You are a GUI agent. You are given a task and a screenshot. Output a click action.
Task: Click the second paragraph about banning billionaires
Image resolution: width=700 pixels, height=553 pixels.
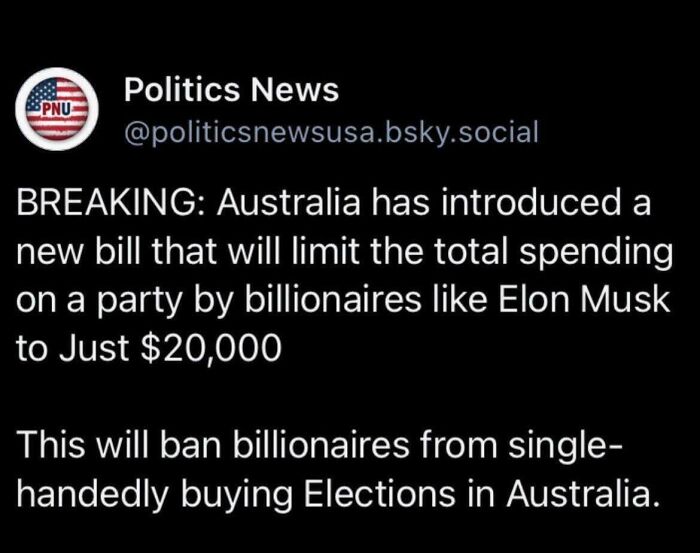point(338,470)
